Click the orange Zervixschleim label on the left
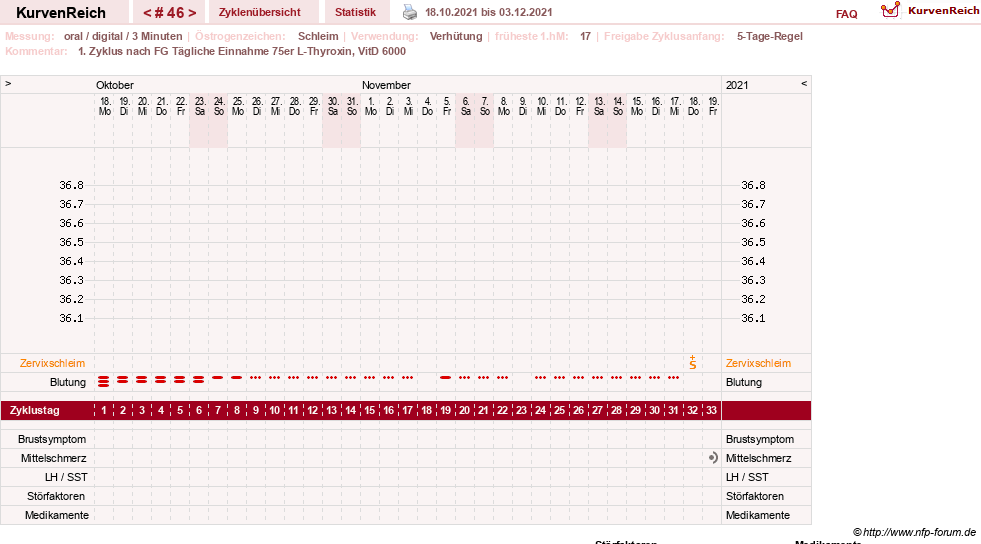 tap(53, 363)
